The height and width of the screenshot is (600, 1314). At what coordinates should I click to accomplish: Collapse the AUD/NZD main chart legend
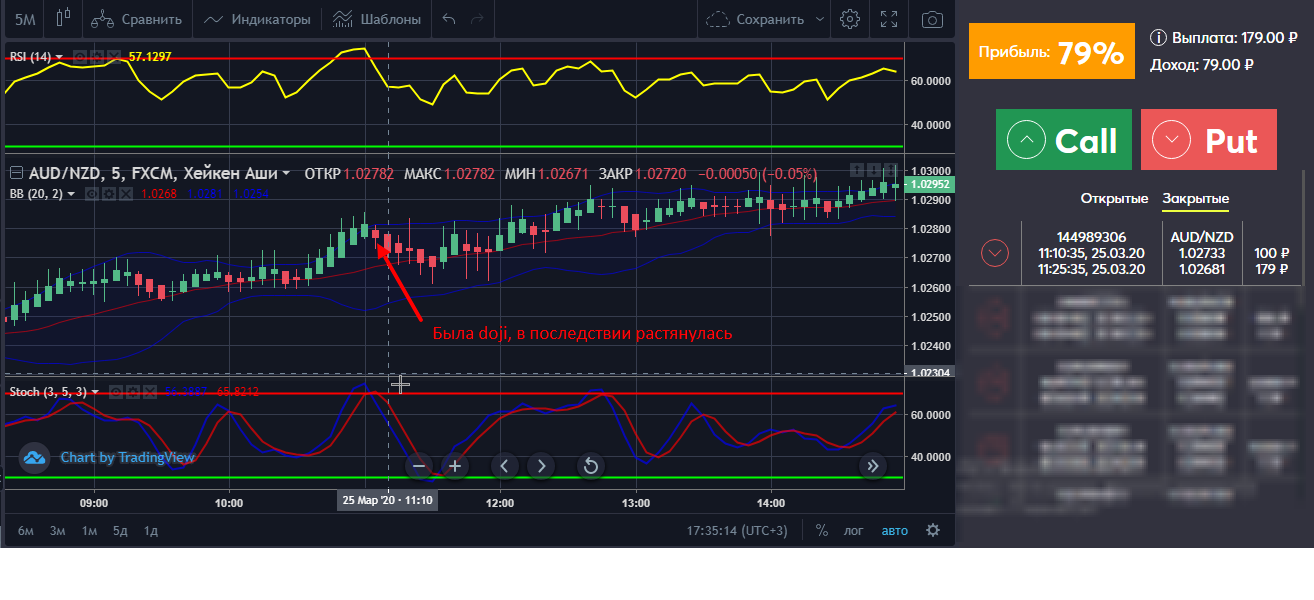(16, 173)
